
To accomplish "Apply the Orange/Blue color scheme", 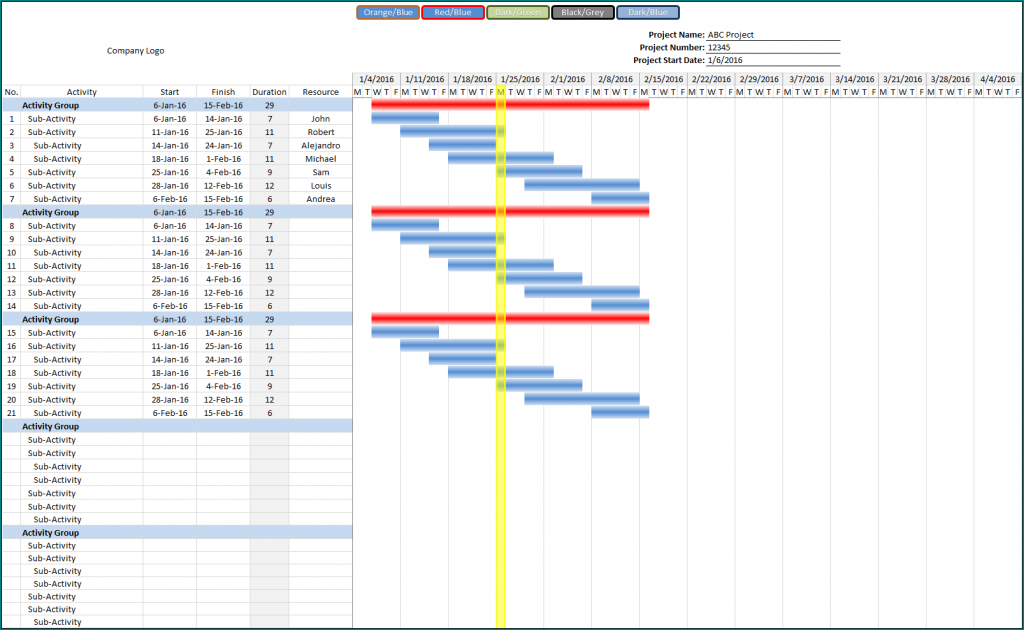I will [387, 13].
